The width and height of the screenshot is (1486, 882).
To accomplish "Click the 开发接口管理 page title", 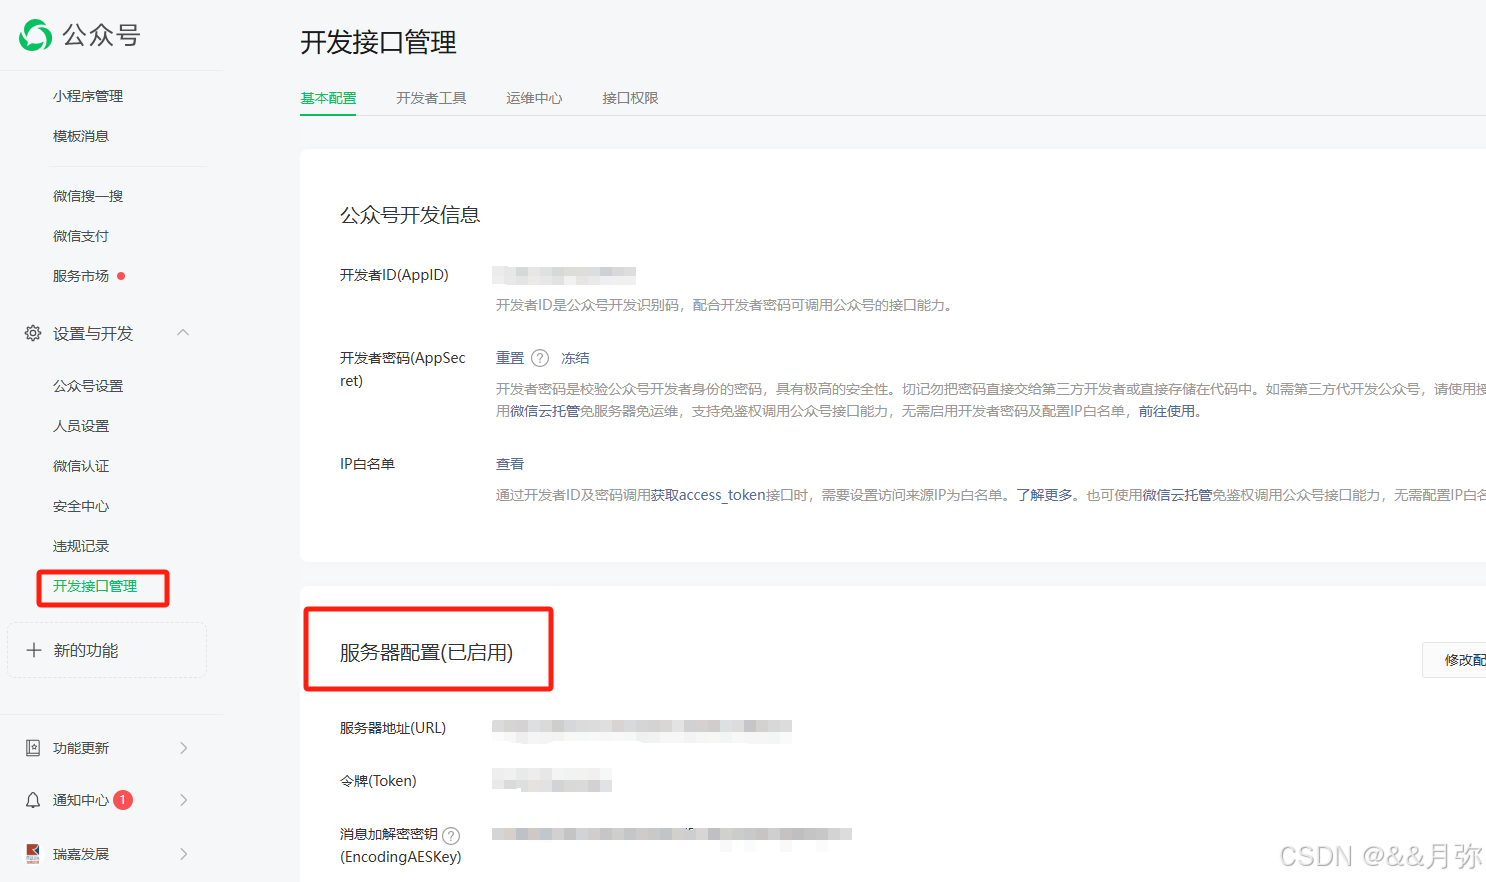I will pyautogui.click(x=378, y=42).
